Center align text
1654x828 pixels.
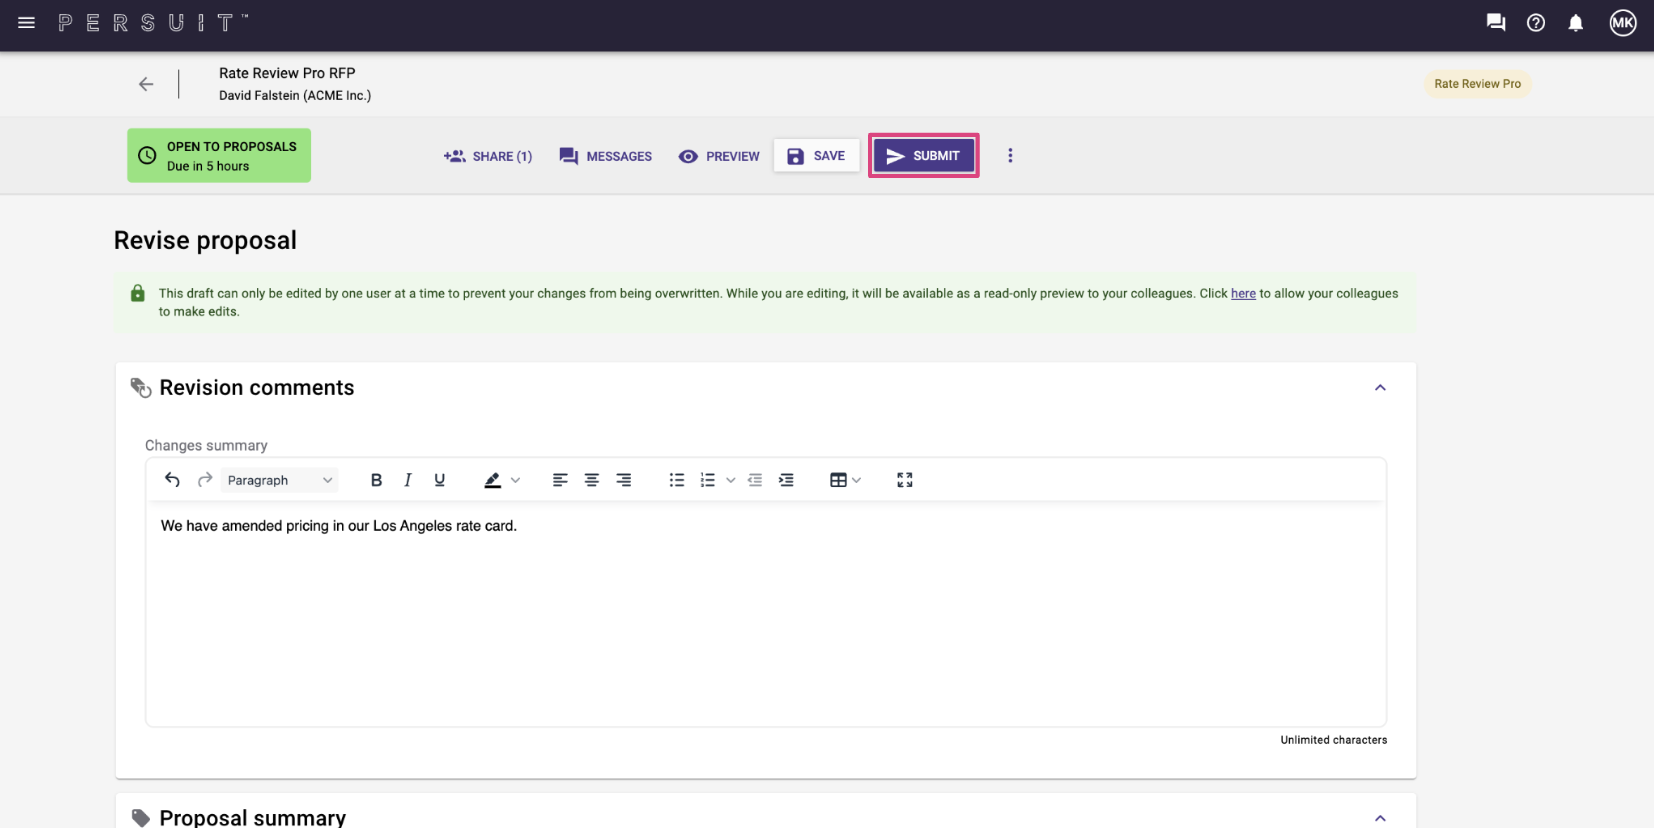(x=592, y=480)
